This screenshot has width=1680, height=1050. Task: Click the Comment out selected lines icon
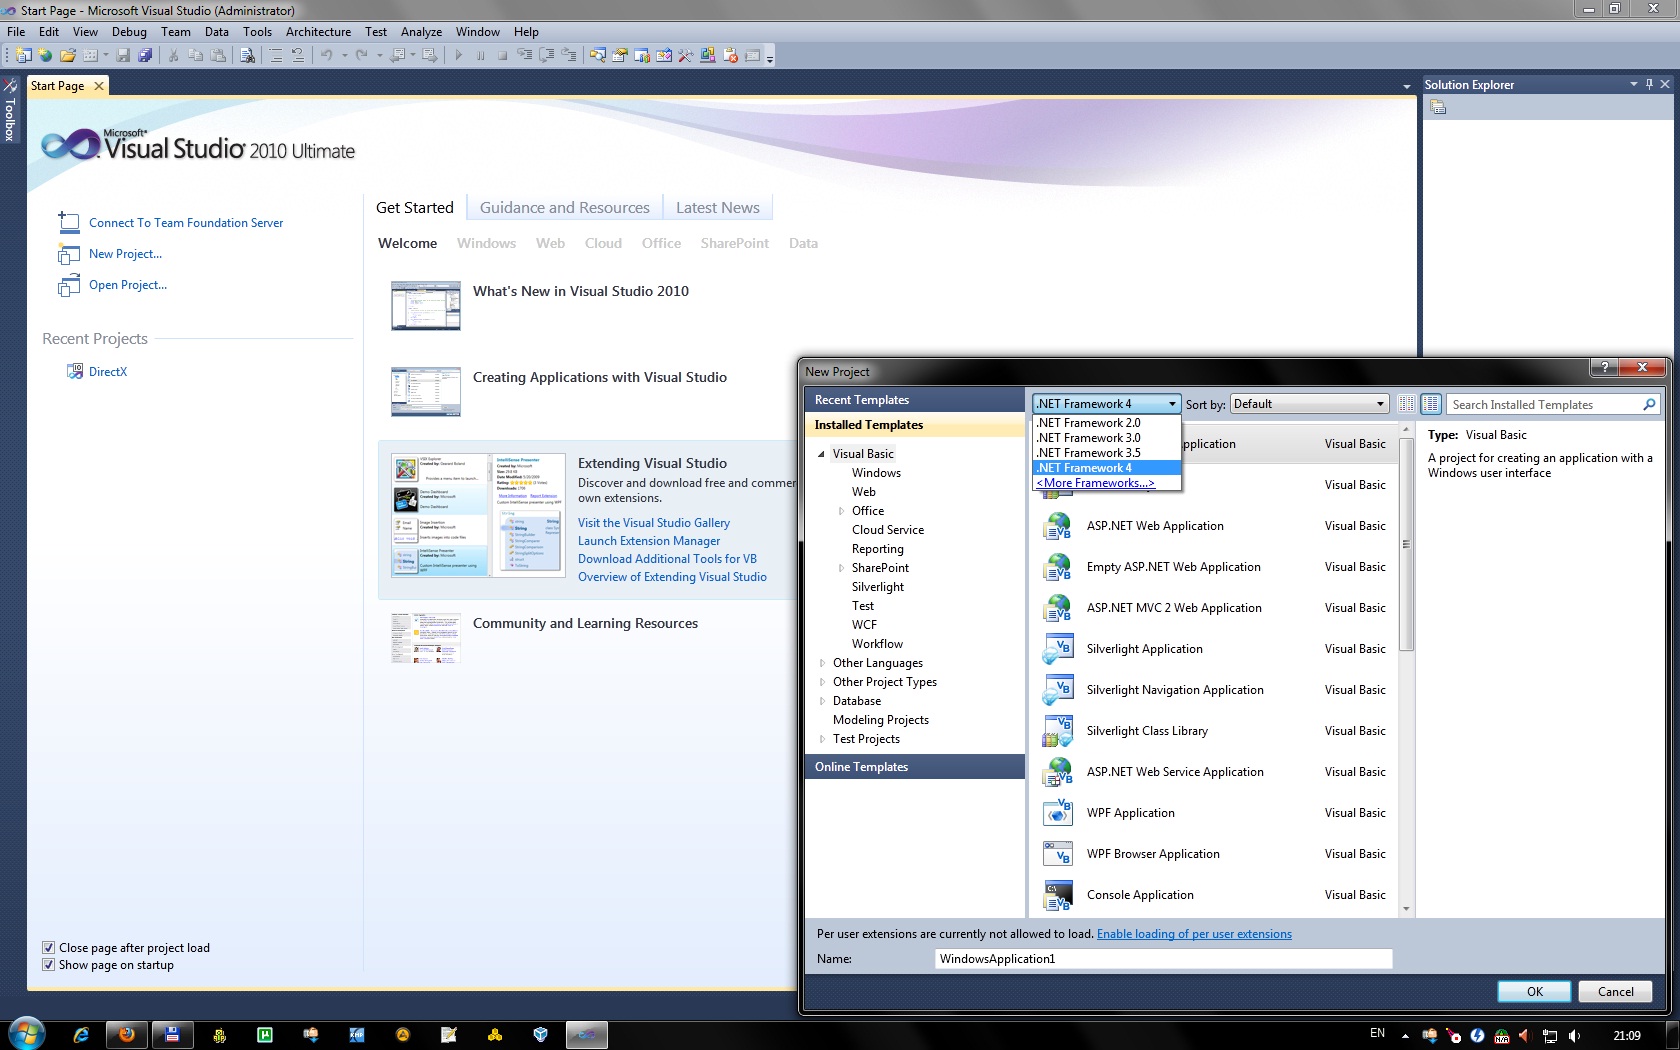275,55
